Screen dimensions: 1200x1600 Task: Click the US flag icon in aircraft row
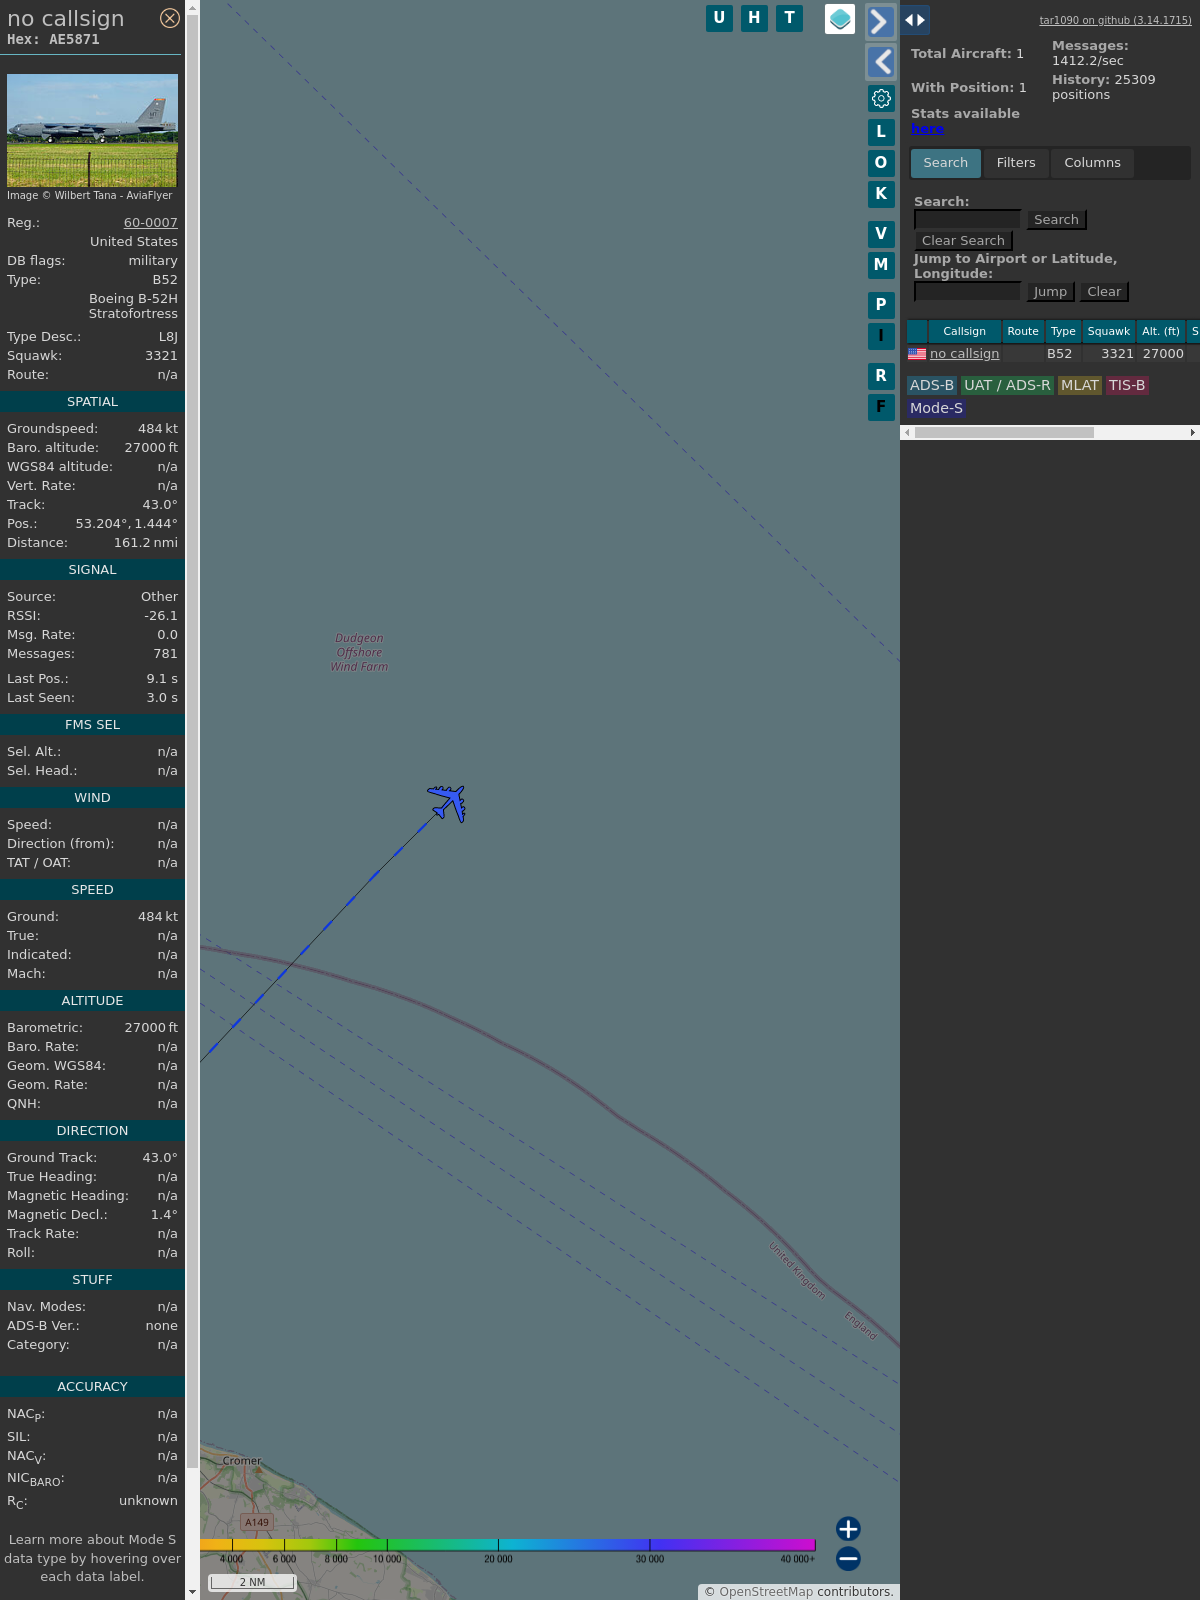pyautogui.click(x=917, y=354)
